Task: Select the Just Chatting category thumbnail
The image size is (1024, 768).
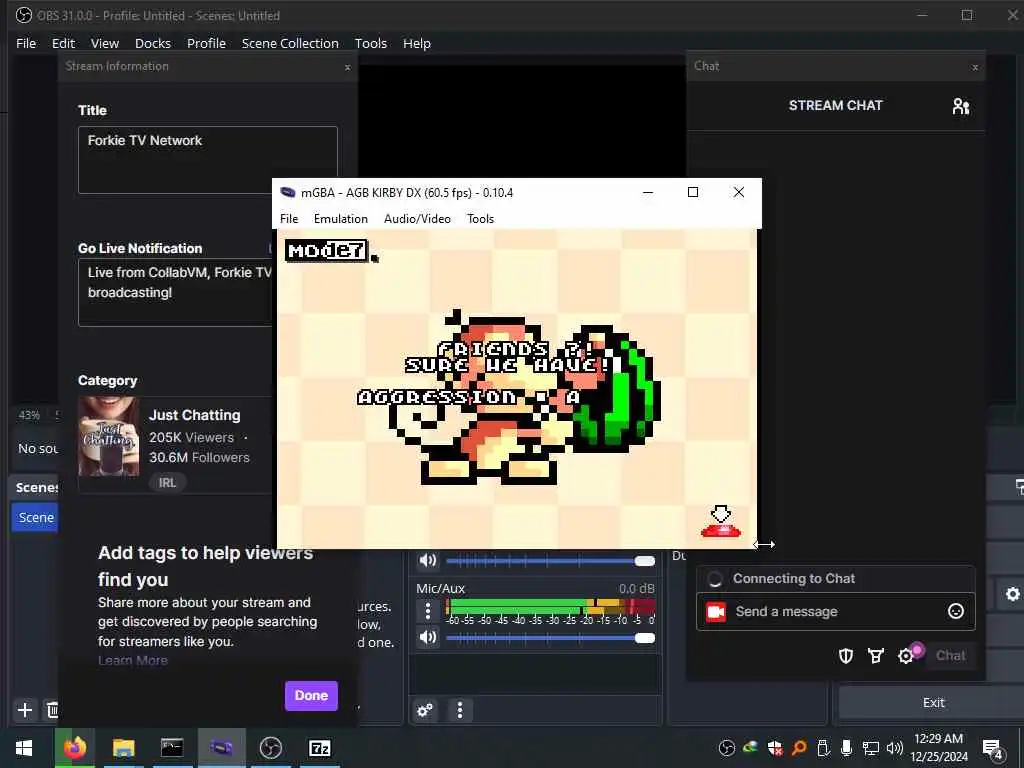Action: (x=108, y=436)
